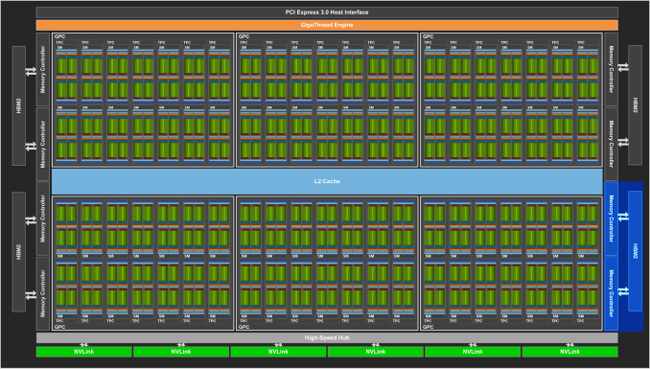Click the upper double-arrow icon beside the top-right gray HBM2 block
This screenshot has width=650, height=369.
(623, 67)
